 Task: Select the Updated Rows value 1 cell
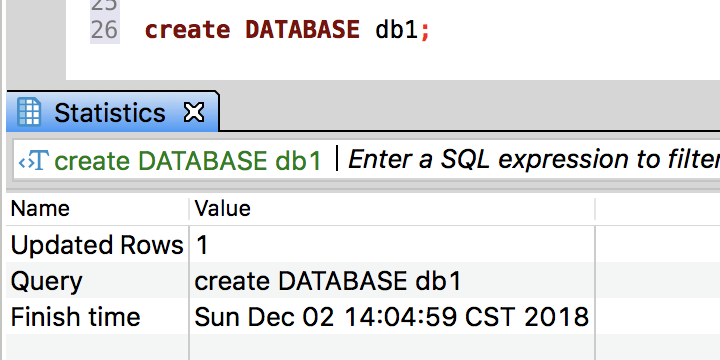coord(392,245)
